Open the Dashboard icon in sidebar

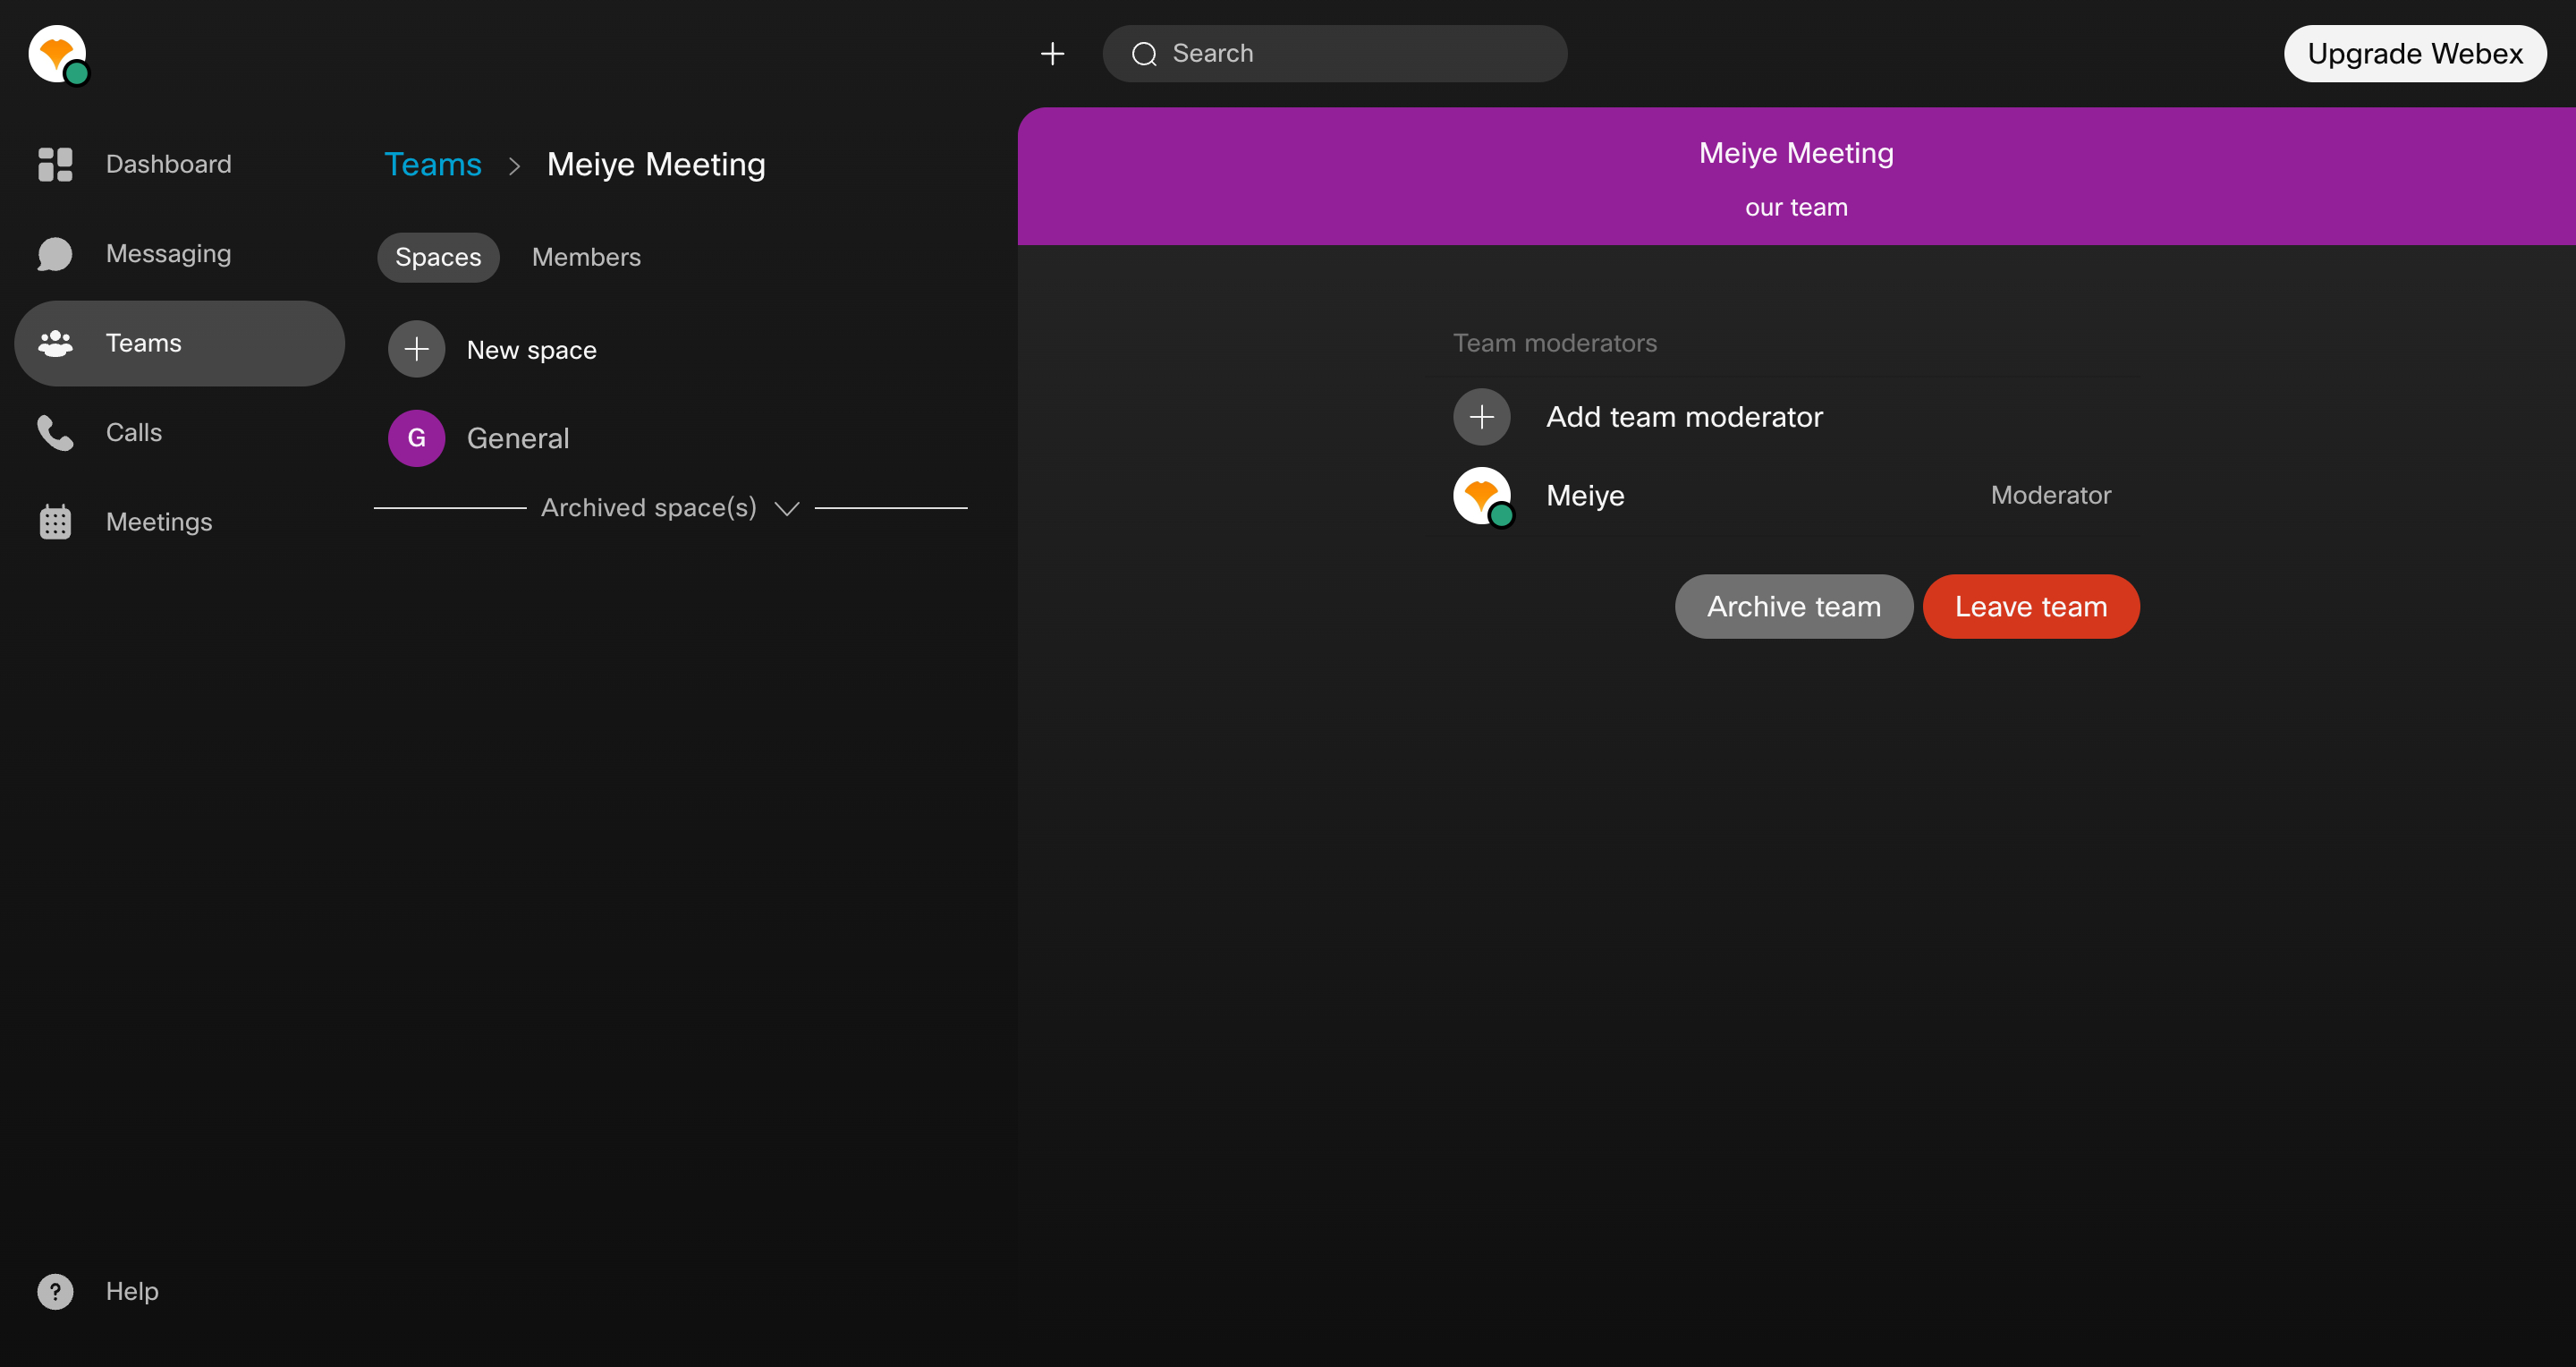point(55,164)
